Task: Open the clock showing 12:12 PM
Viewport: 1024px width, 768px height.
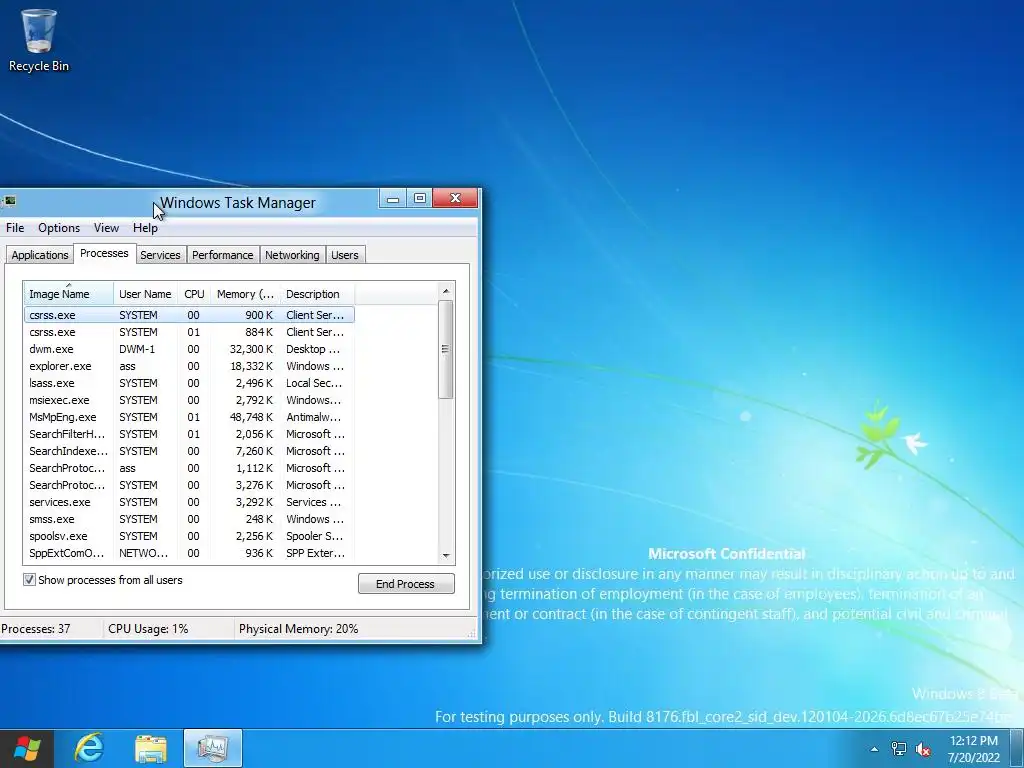Action: pyautogui.click(x=973, y=749)
